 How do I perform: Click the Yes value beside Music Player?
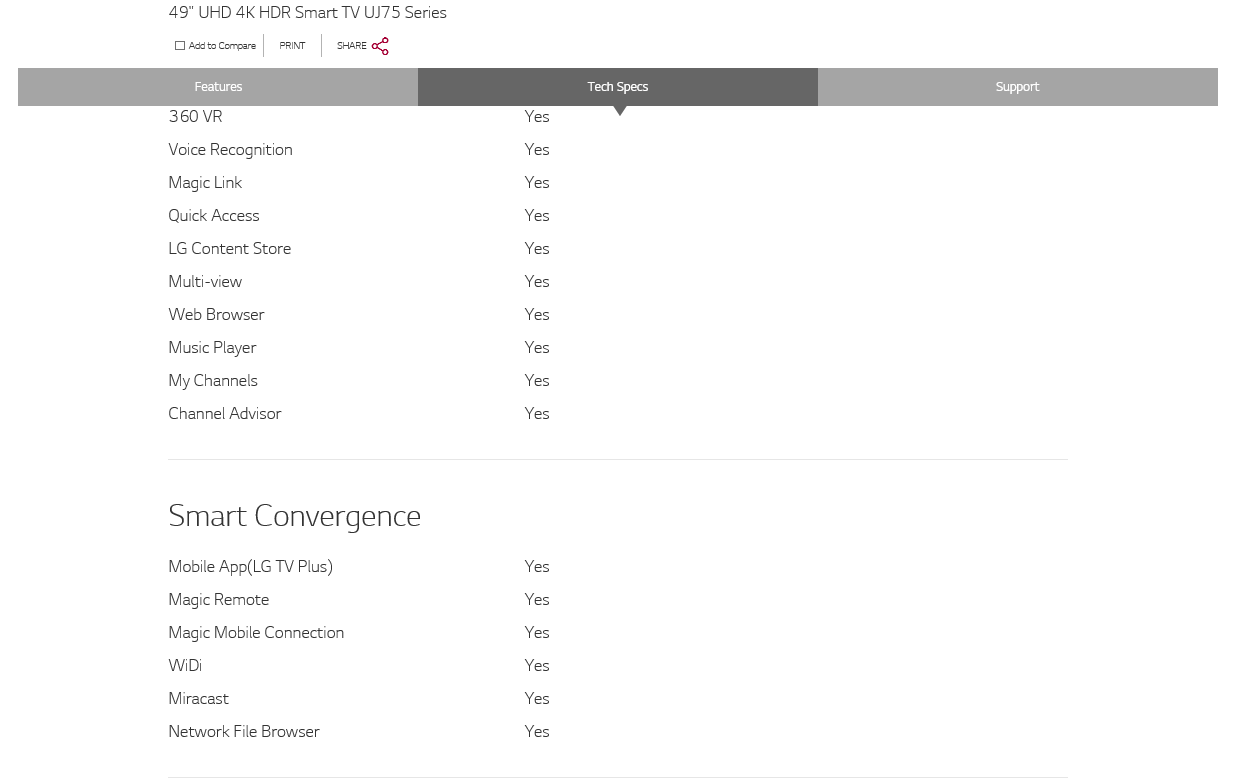pyautogui.click(x=537, y=348)
